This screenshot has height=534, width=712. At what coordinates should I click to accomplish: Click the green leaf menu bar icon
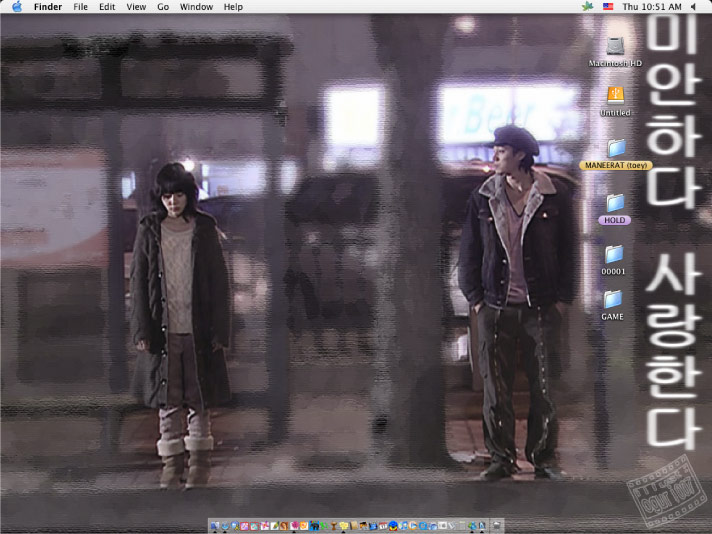pyautogui.click(x=588, y=6)
